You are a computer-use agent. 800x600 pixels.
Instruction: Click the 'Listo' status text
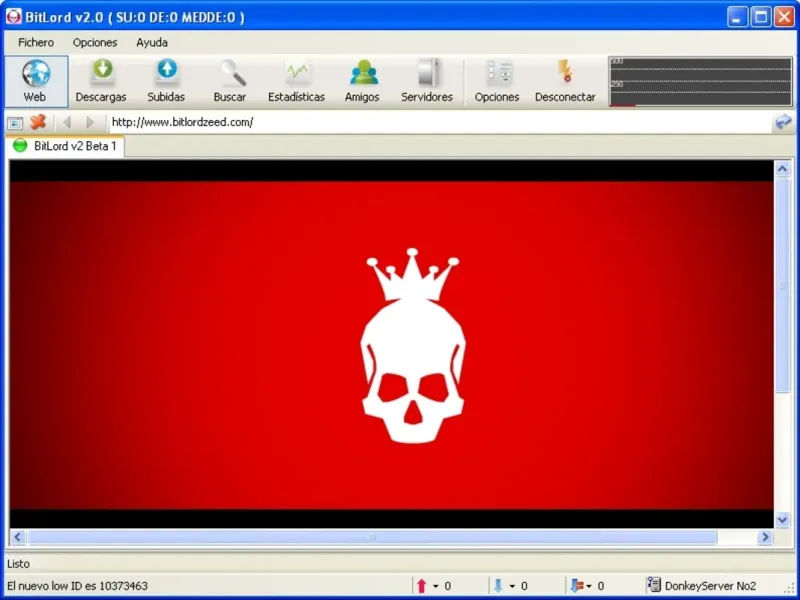click(x=18, y=564)
